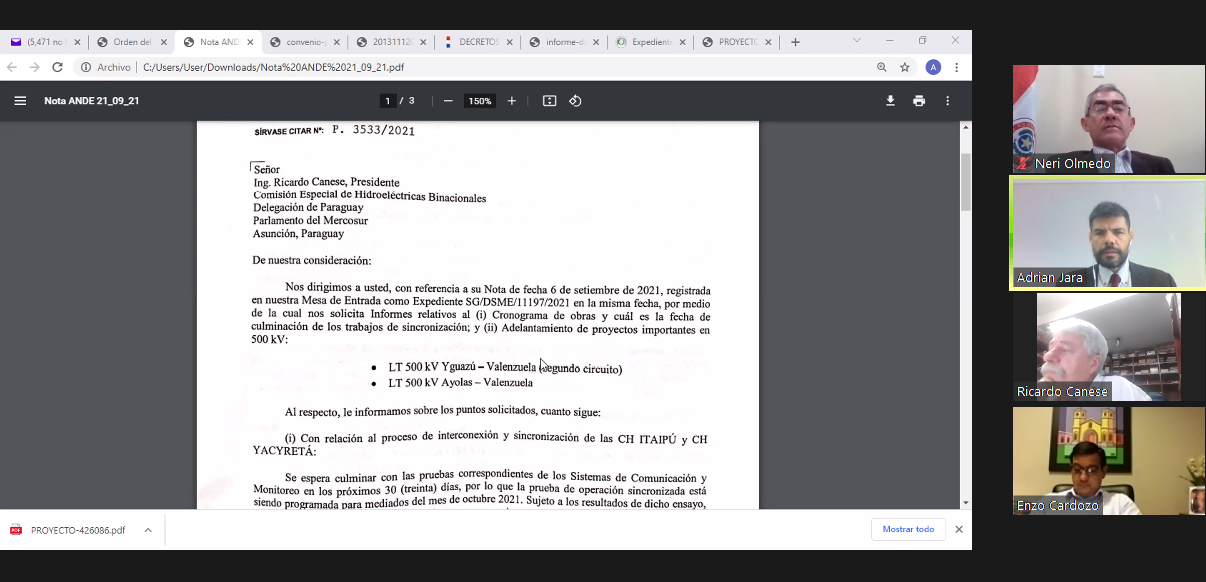1206x582 pixels.
Task: Select Enzo Cardozo video thumbnail
Action: [1109, 461]
